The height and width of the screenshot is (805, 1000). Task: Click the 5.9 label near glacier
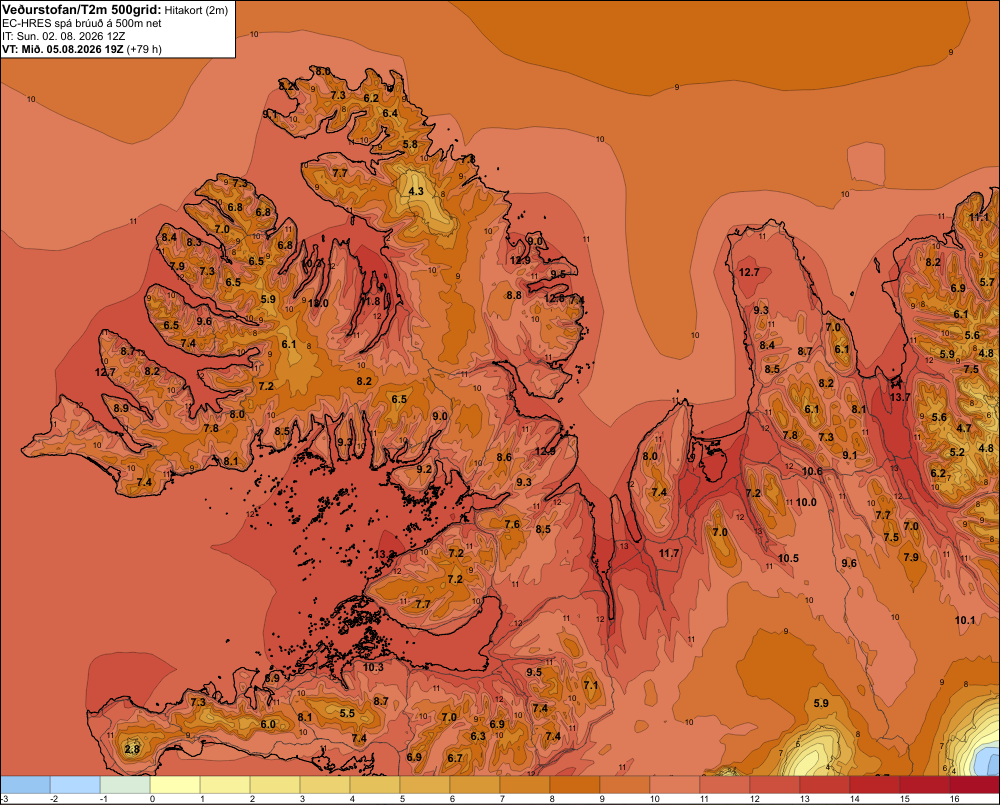click(x=821, y=703)
